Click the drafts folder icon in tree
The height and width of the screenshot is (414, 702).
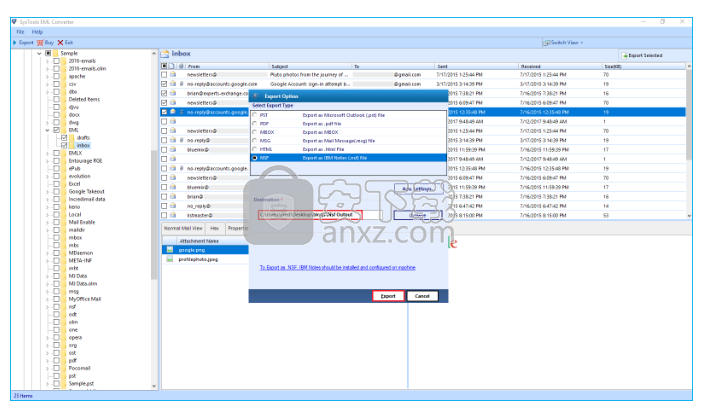point(72,137)
